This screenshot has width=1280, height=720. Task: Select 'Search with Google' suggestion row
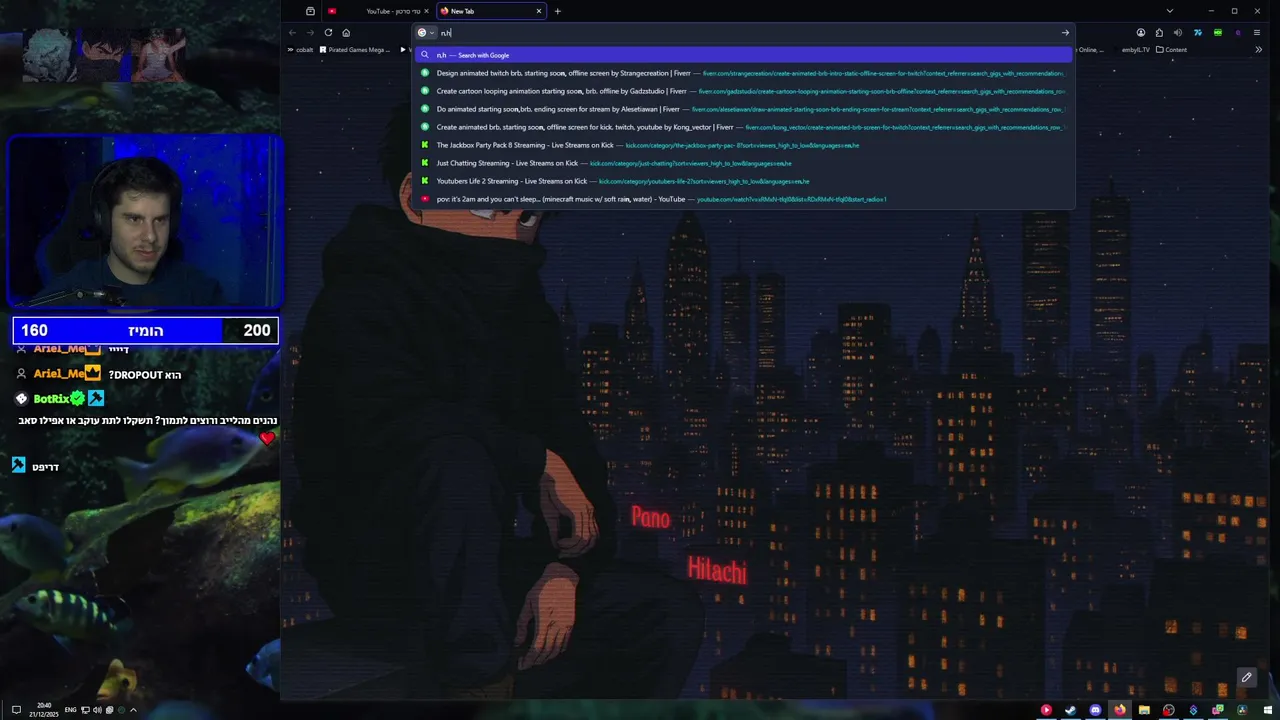[744, 55]
